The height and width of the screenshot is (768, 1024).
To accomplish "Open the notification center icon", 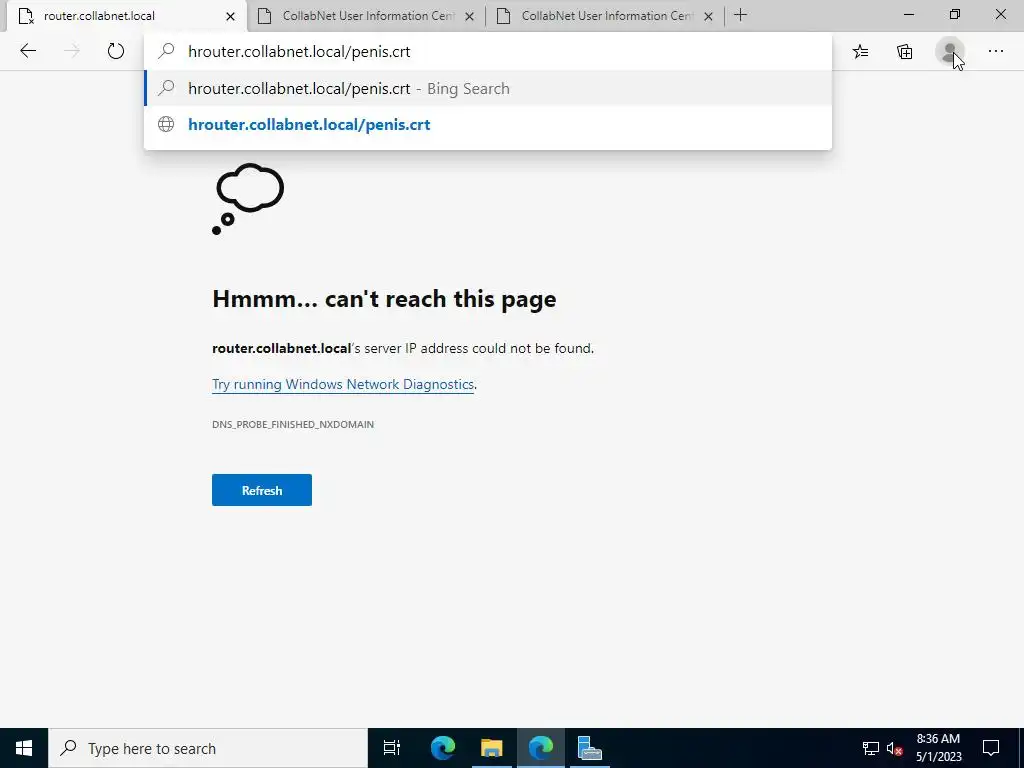I will pyautogui.click(x=991, y=748).
